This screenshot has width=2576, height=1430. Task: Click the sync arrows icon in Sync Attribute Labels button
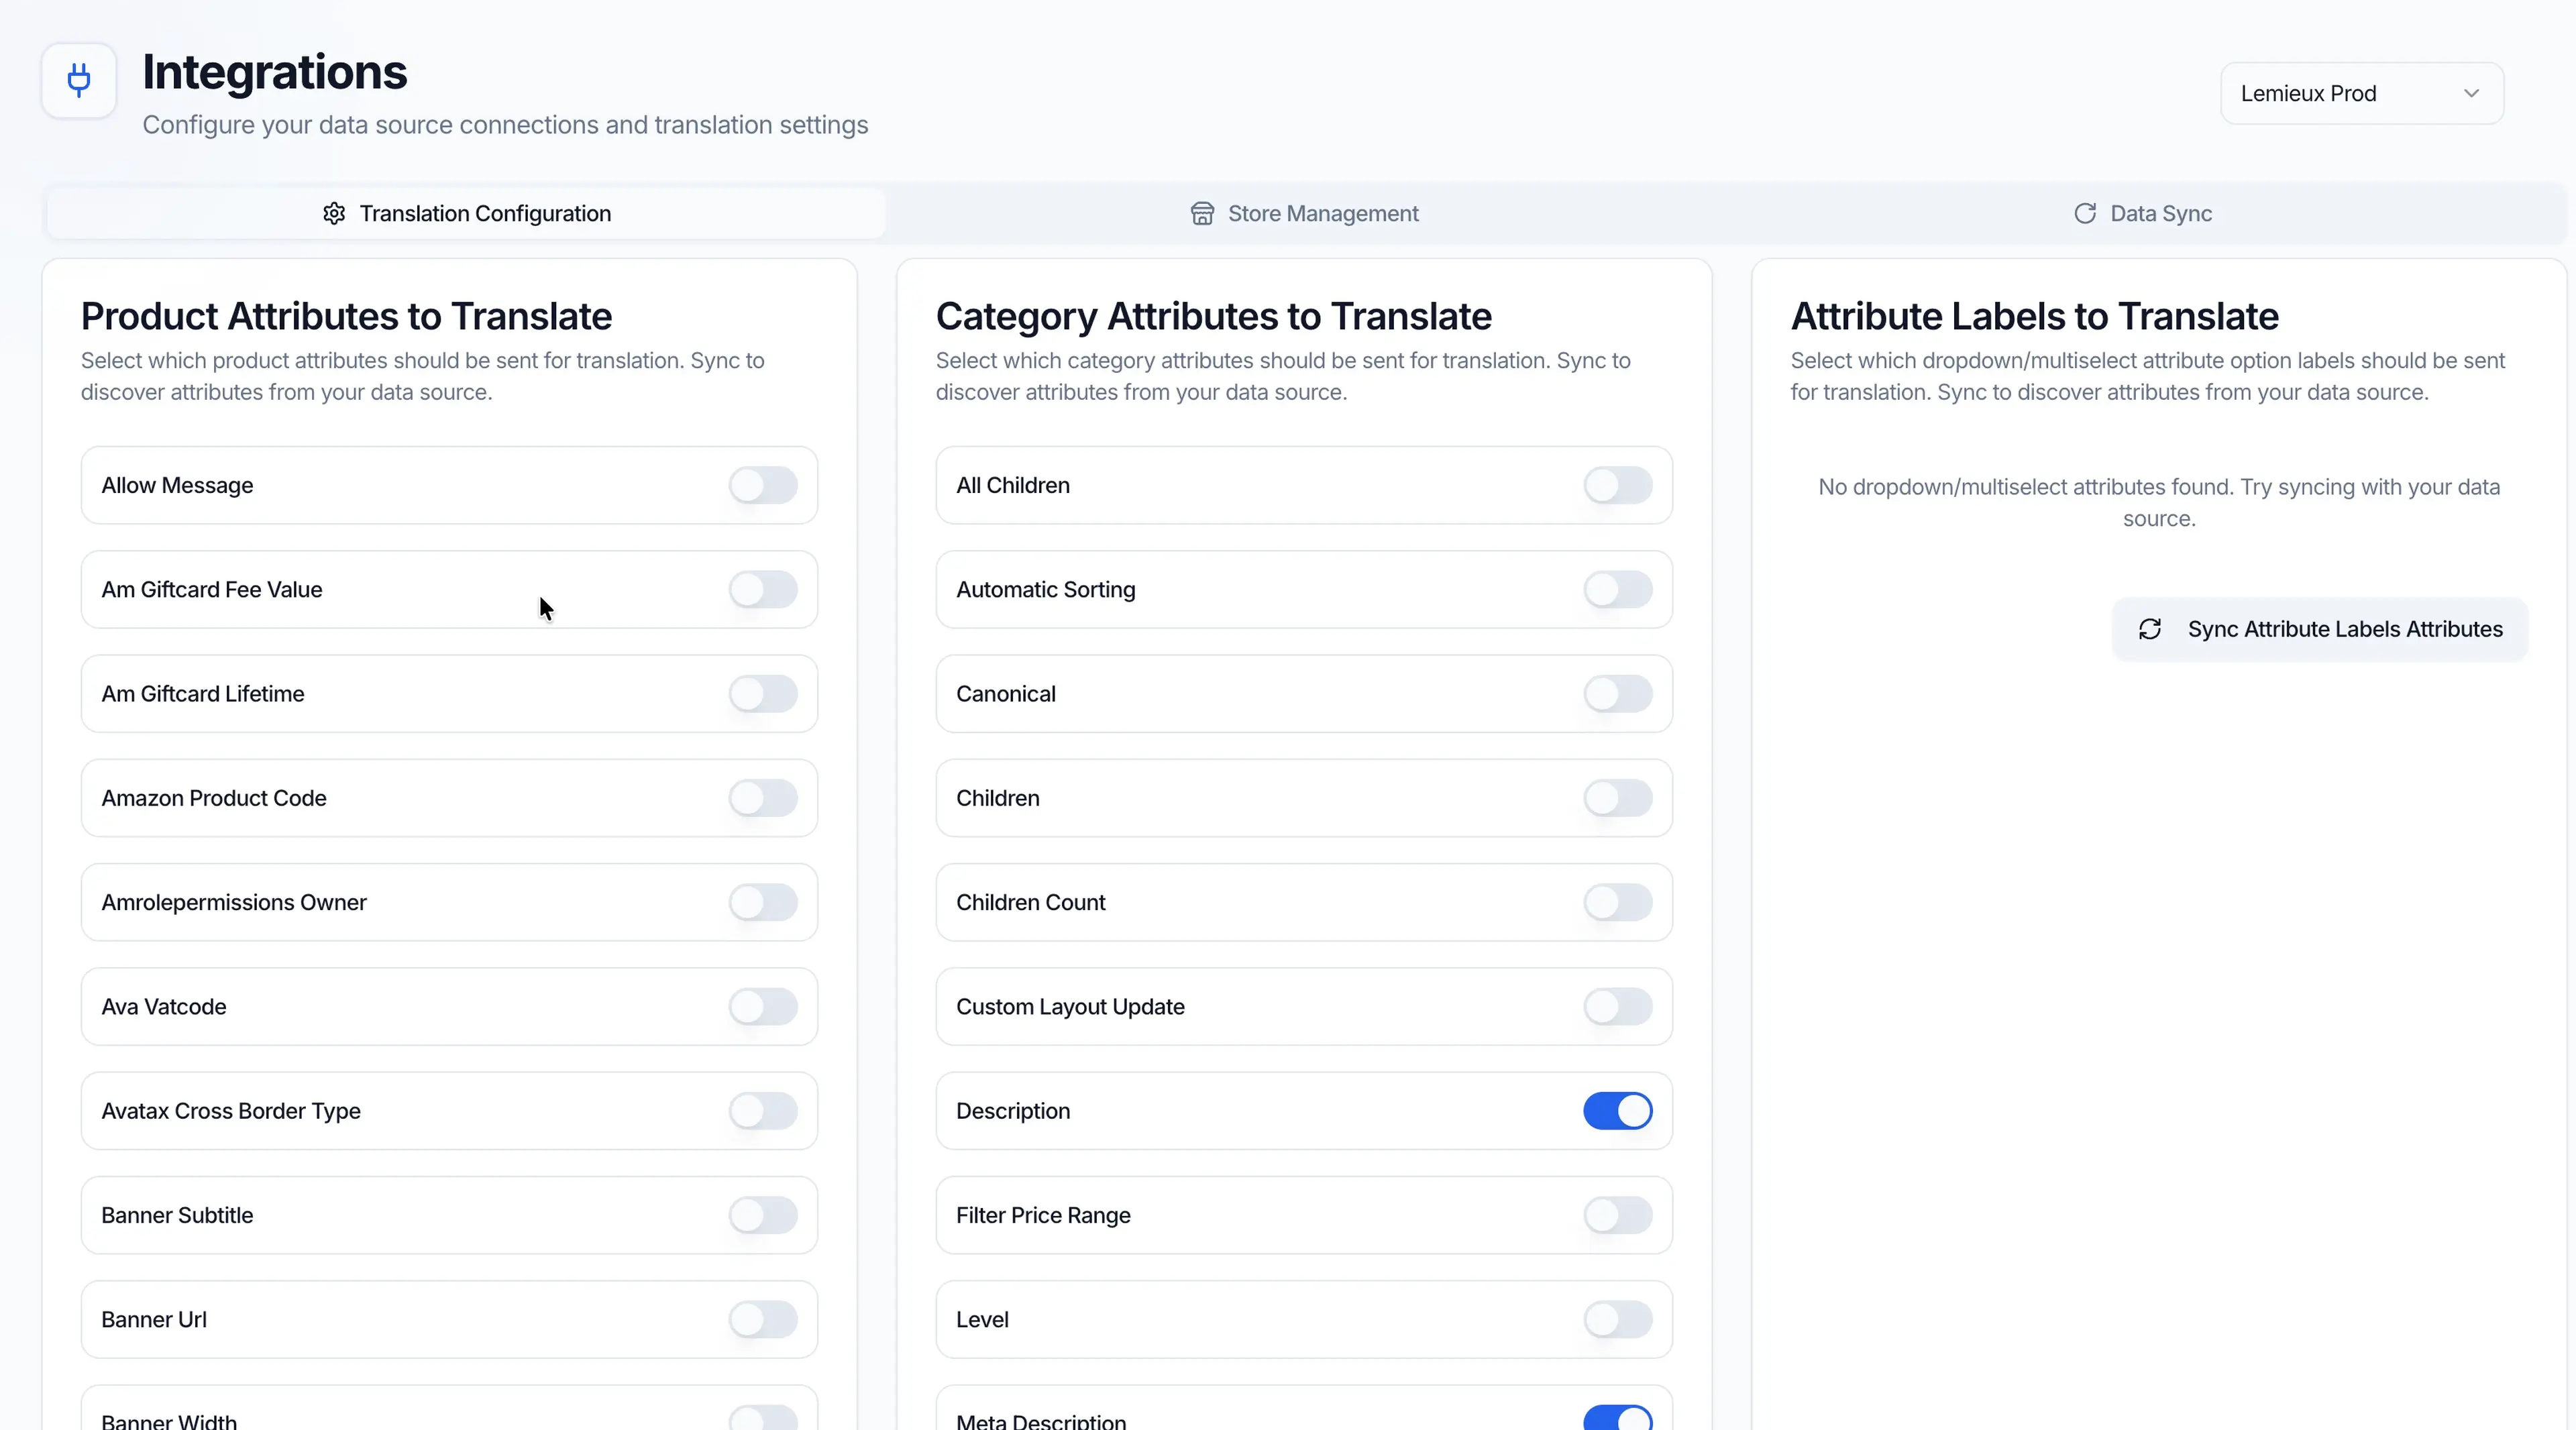pyautogui.click(x=2150, y=629)
